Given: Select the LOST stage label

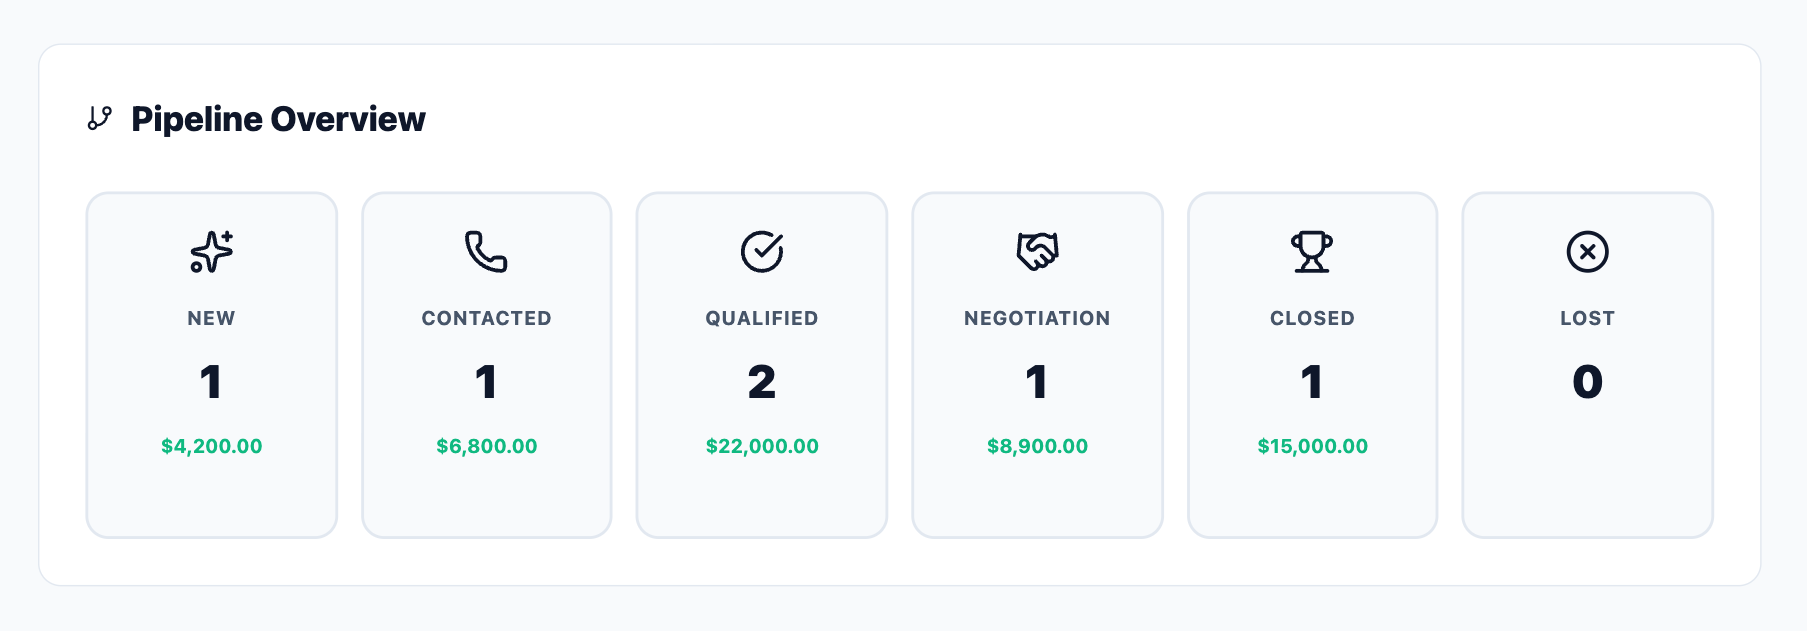Looking at the screenshot, I should pos(1587,318).
